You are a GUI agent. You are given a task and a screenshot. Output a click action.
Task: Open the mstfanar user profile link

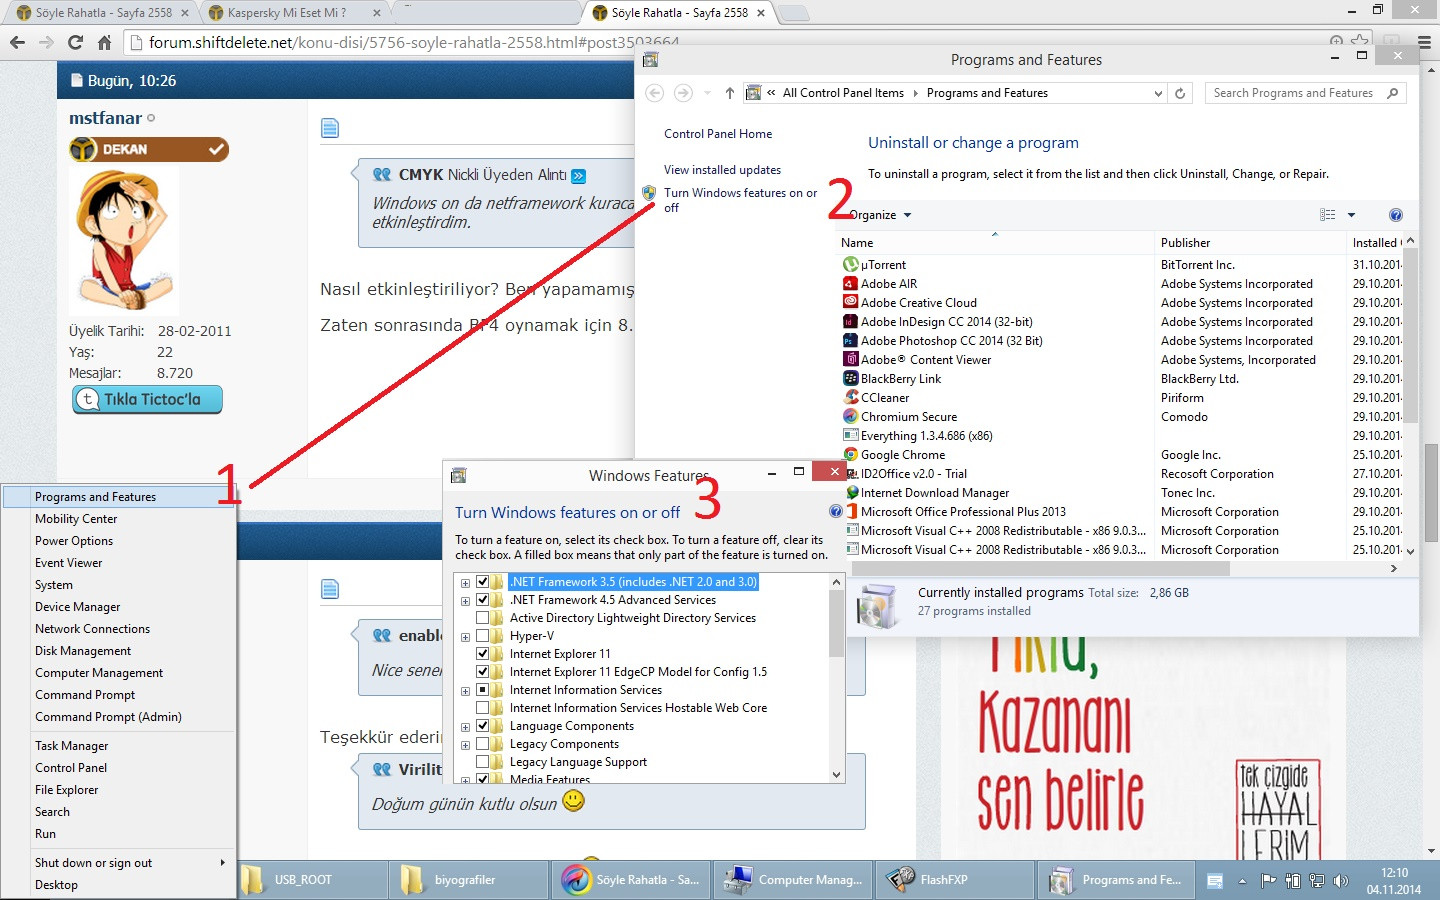pyautogui.click(x=106, y=118)
